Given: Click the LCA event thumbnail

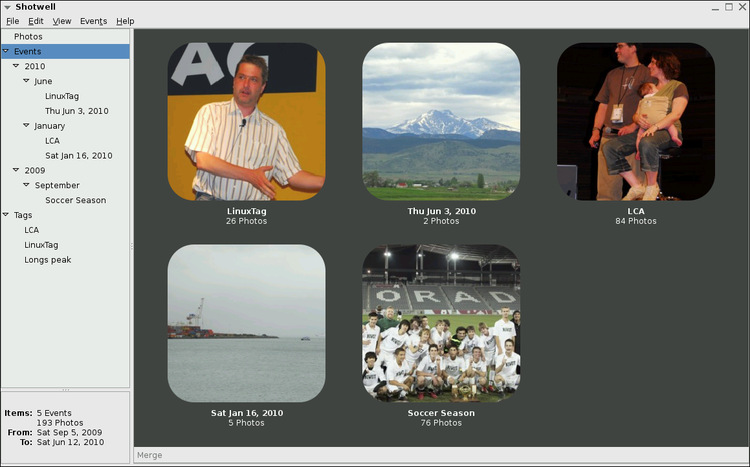Looking at the screenshot, I should [636, 122].
